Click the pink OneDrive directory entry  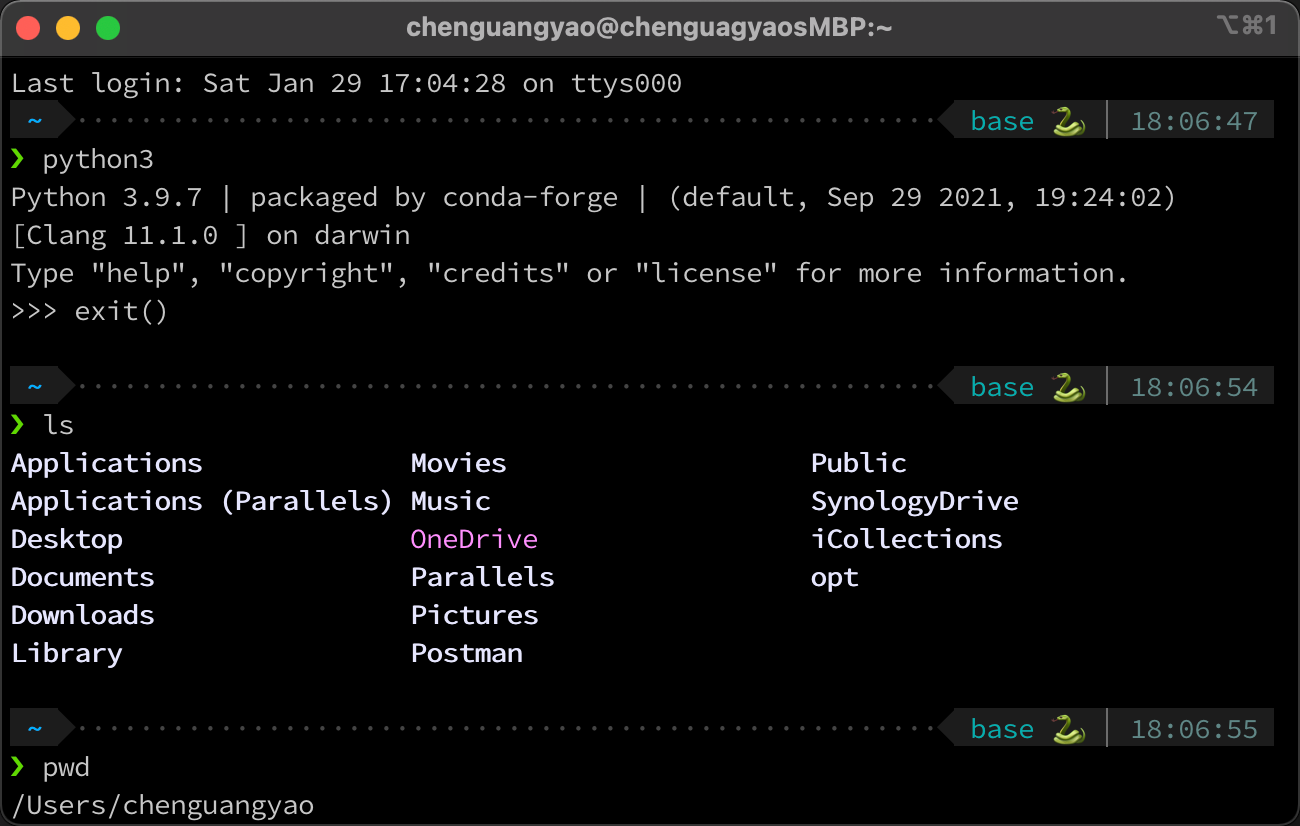point(474,539)
